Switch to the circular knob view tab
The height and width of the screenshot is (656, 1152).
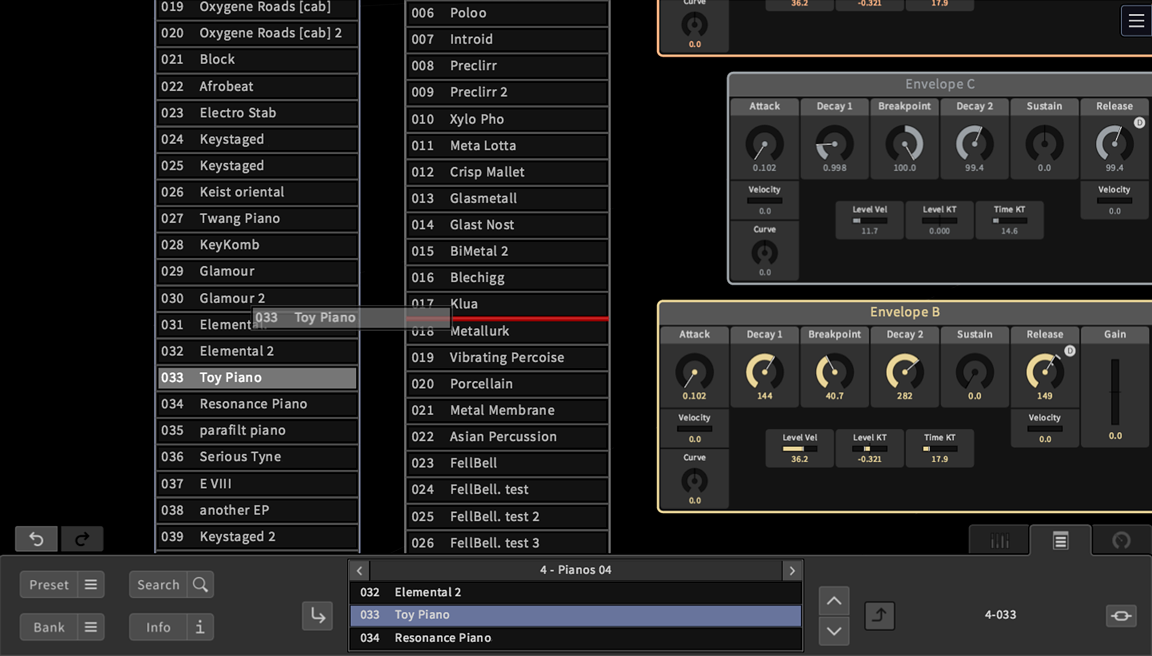tap(1121, 541)
